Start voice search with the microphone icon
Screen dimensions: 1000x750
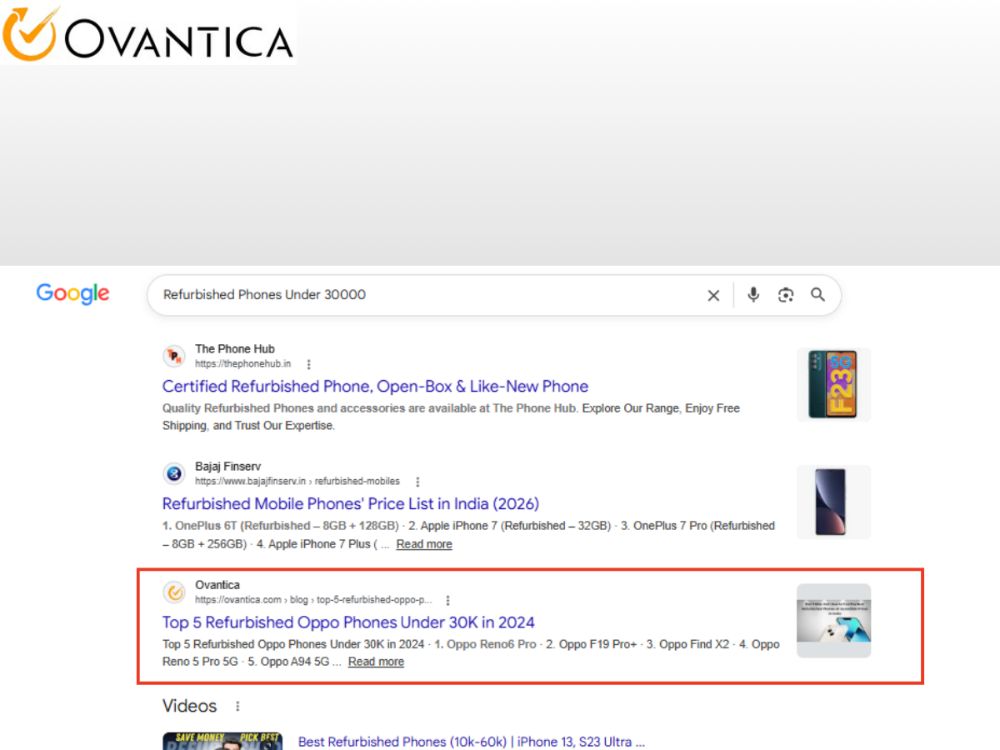click(x=753, y=295)
